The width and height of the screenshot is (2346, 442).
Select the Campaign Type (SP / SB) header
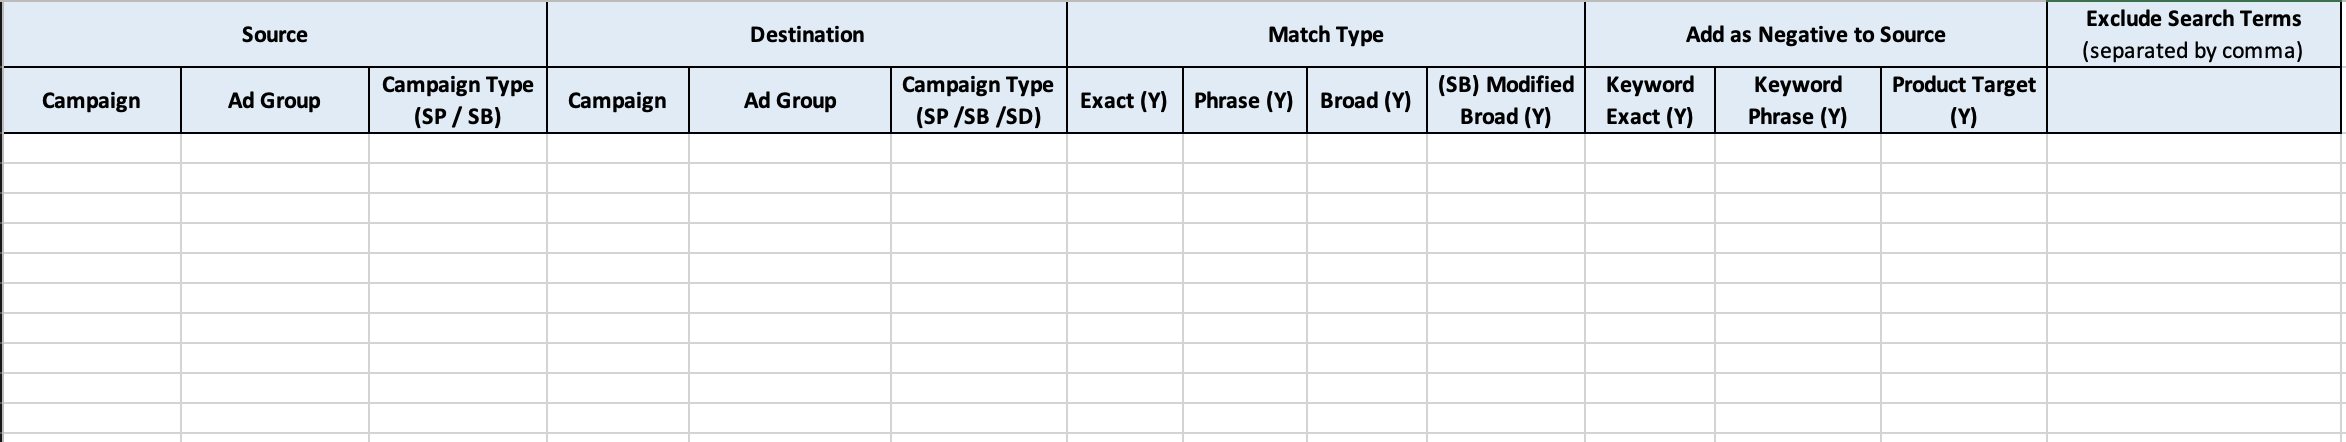[457, 101]
